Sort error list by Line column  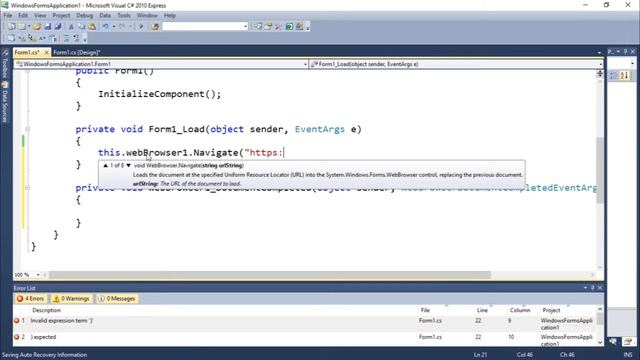tap(482, 311)
